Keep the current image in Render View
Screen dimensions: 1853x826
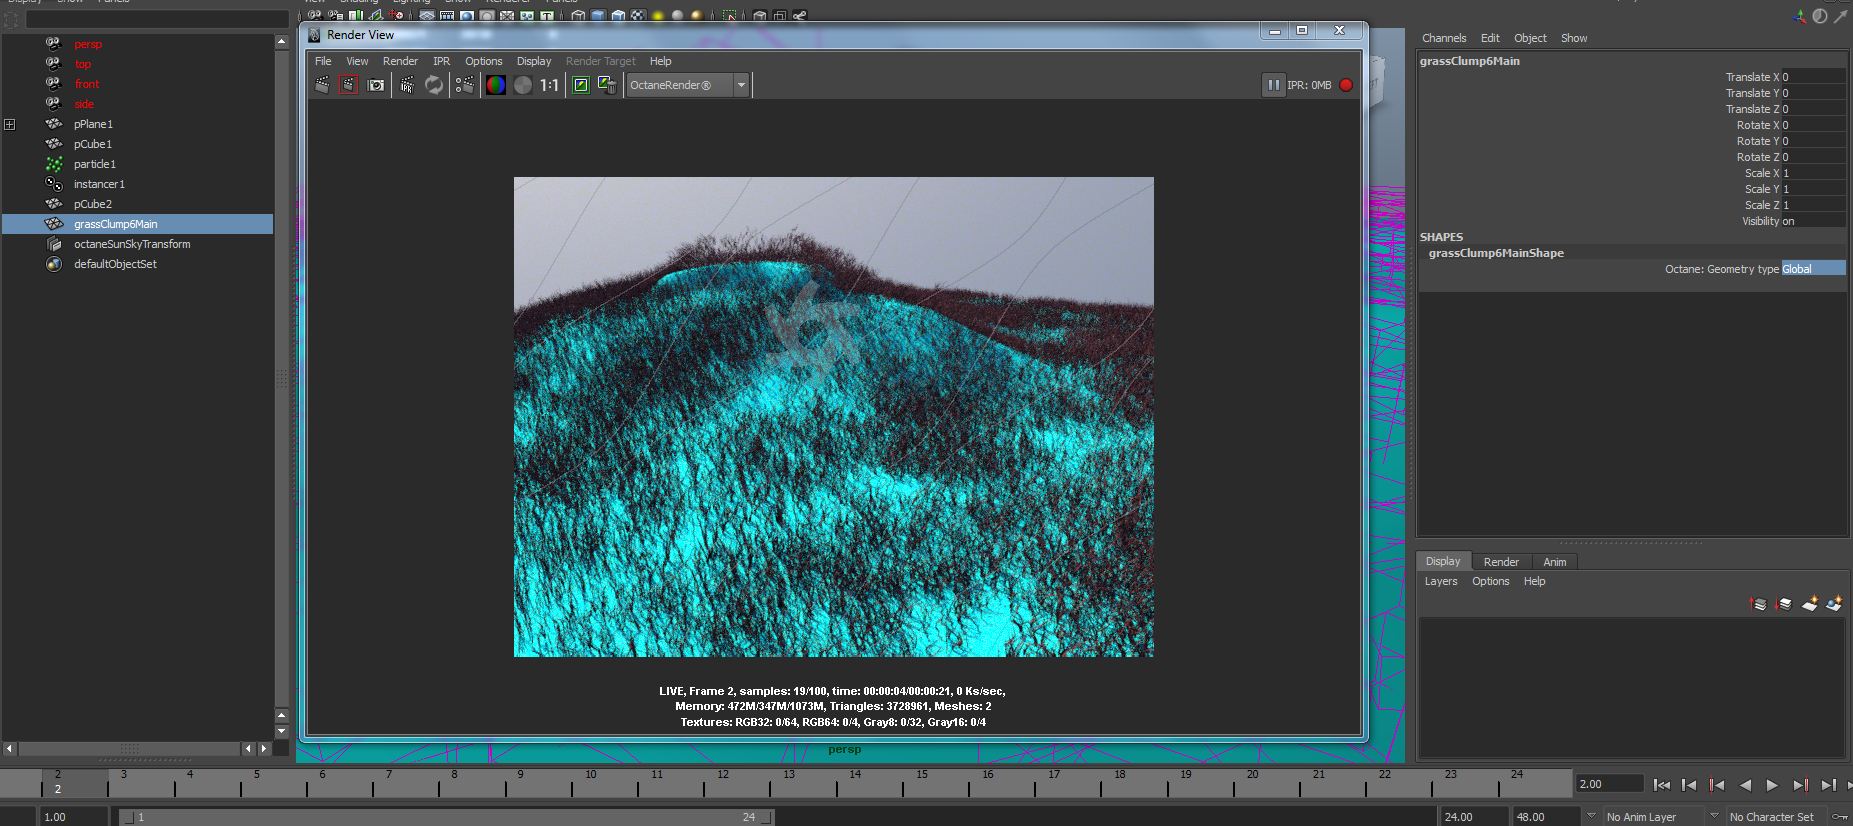[x=581, y=85]
